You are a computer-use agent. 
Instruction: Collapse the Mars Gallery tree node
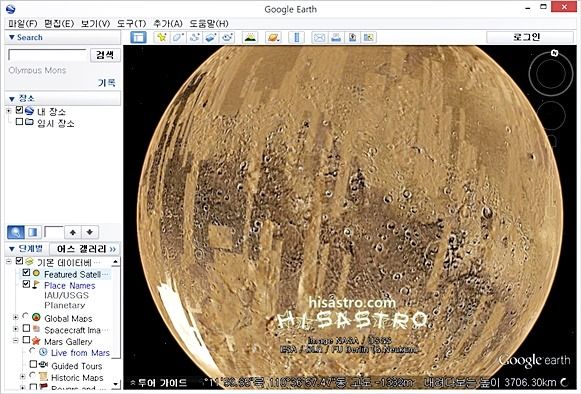click(15, 341)
